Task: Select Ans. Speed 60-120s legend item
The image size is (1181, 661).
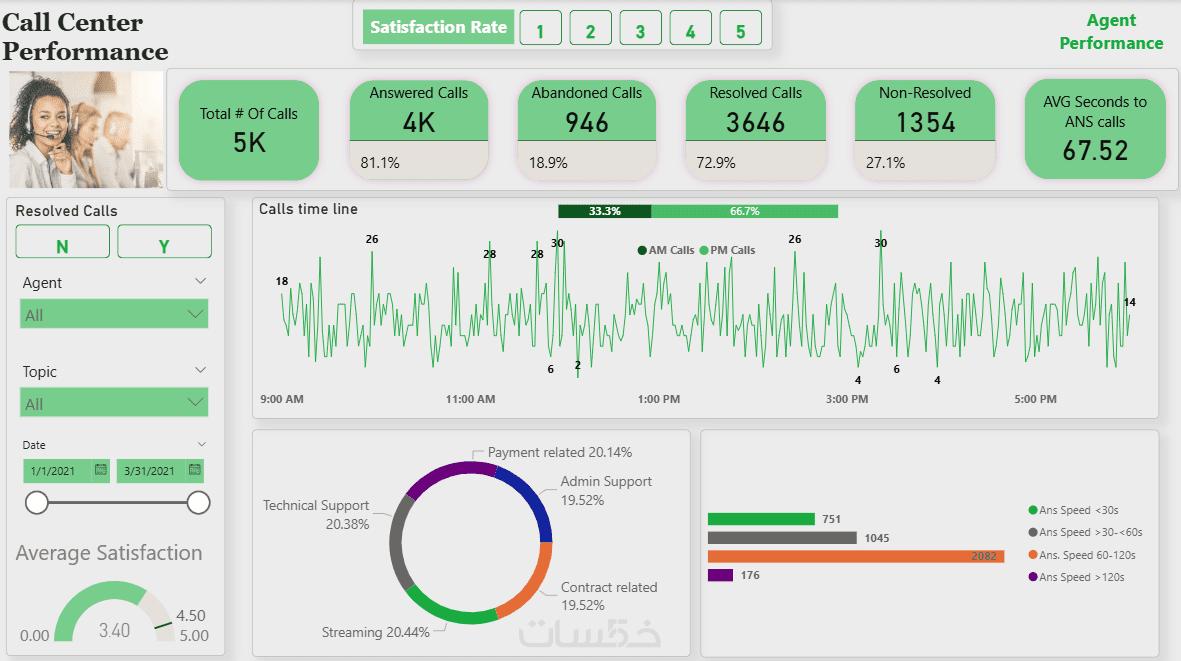Action: click(x=1082, y=555)
